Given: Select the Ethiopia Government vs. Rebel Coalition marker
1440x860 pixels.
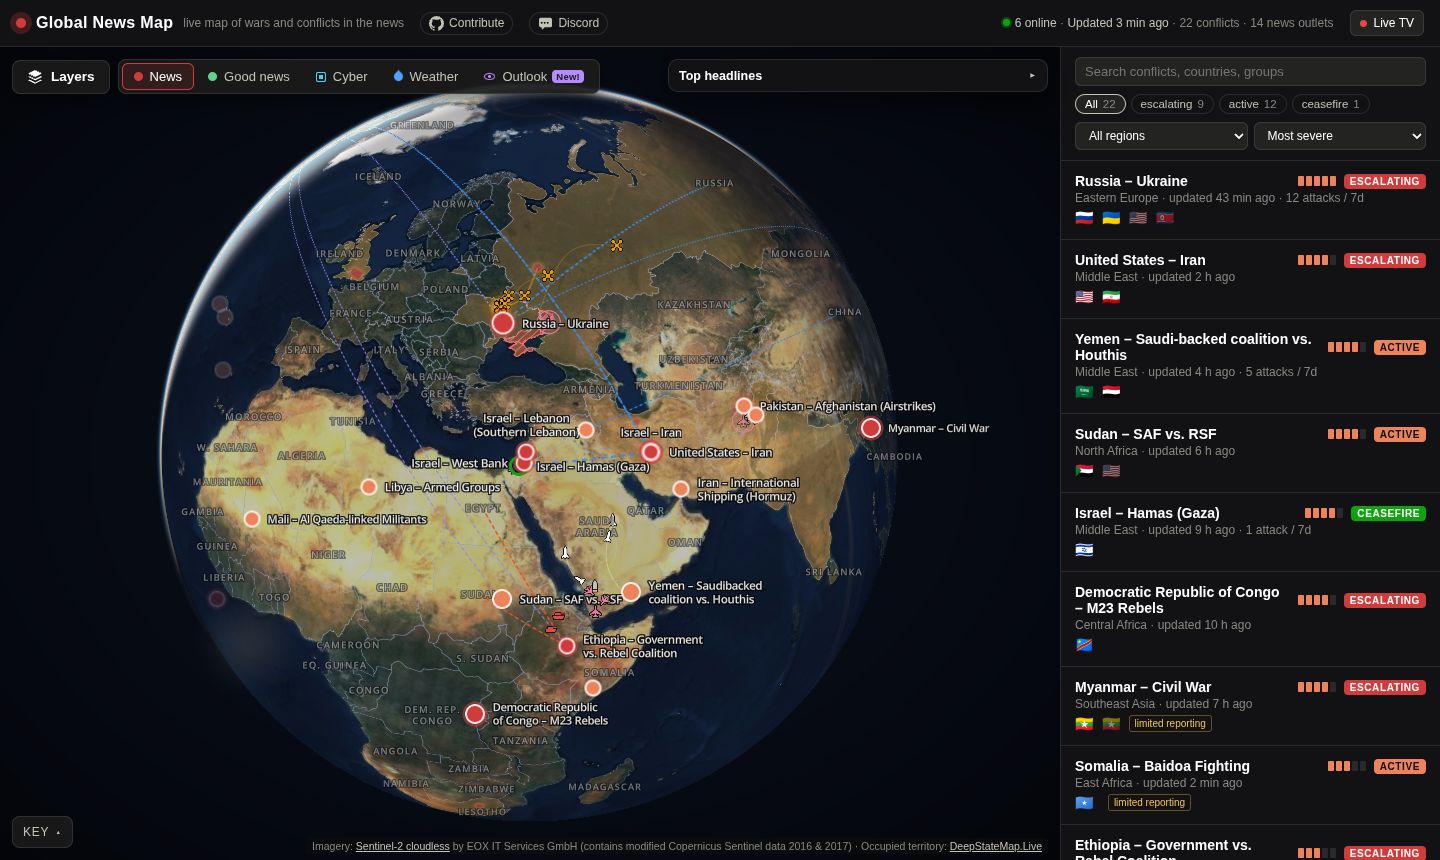Looking at the screenshot, I should 567,646.
